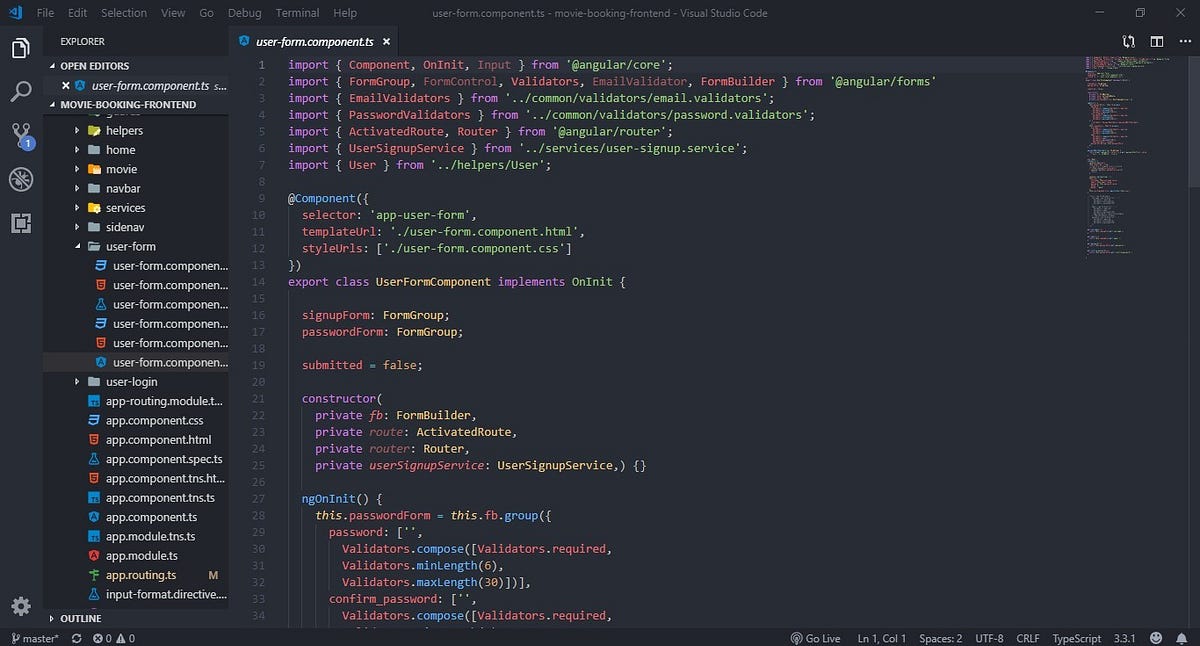
Task: Open app.routing.ts with modified marker
Action: click(140, 575)
